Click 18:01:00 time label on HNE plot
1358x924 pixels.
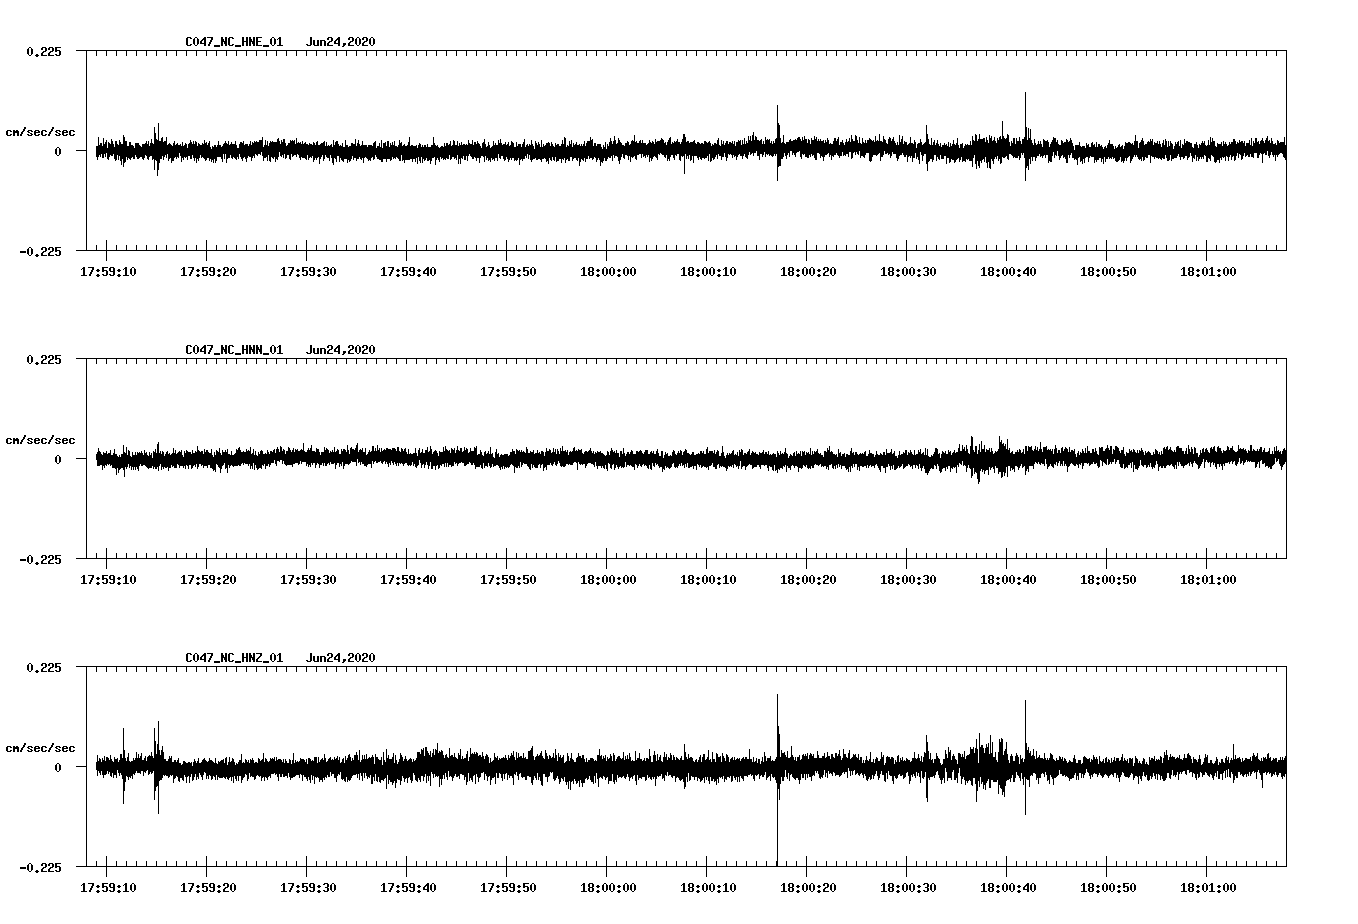click(1208, 272)
